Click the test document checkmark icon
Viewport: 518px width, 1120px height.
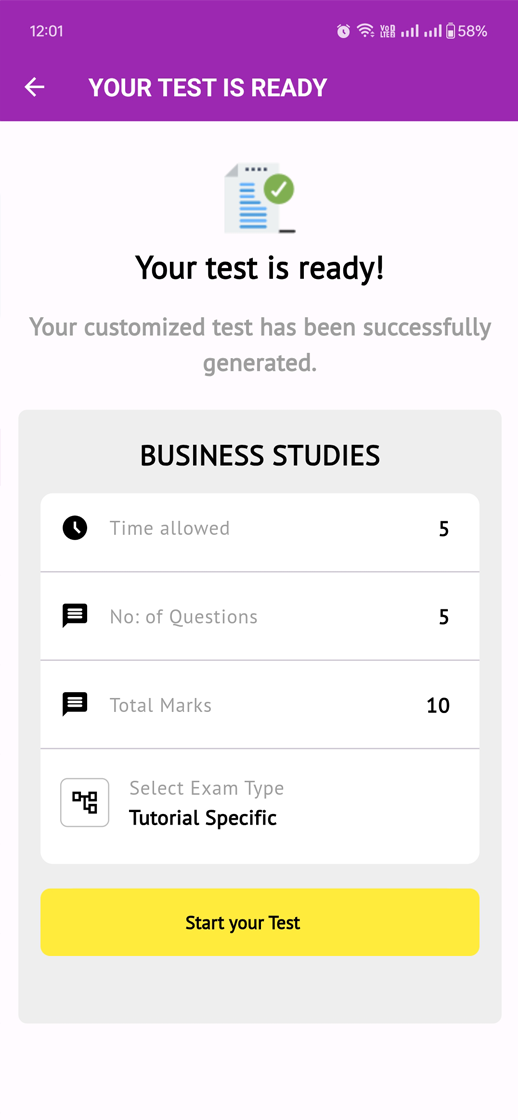click(x=259, y=198)
